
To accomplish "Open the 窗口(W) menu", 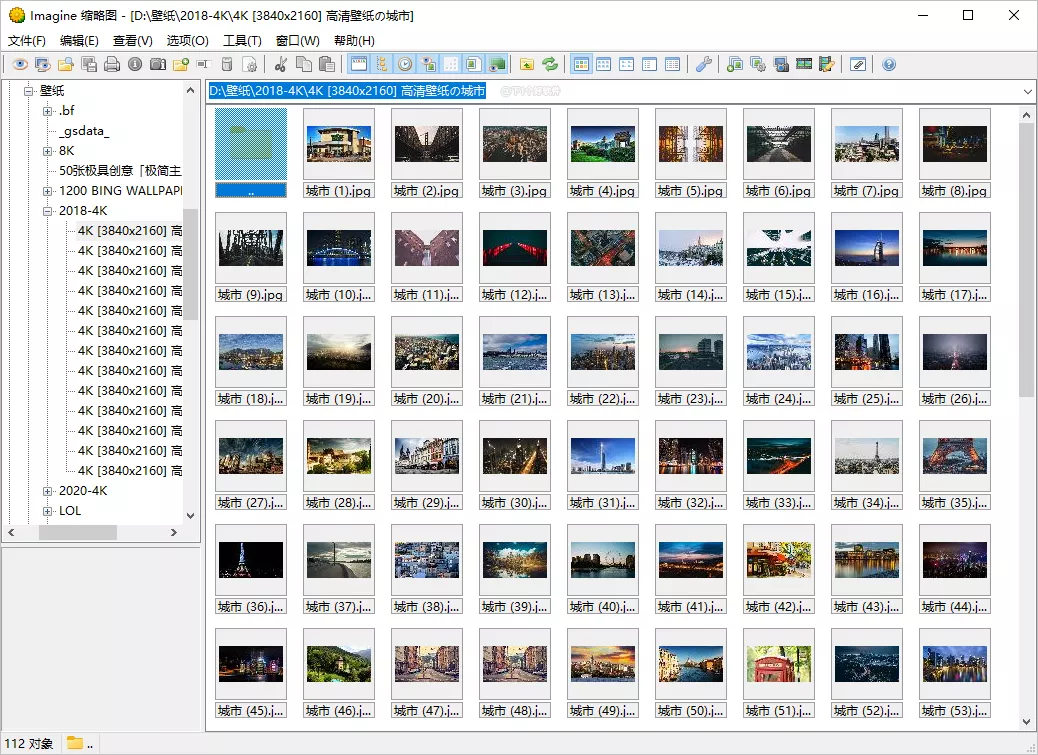I will coord(298,41).
